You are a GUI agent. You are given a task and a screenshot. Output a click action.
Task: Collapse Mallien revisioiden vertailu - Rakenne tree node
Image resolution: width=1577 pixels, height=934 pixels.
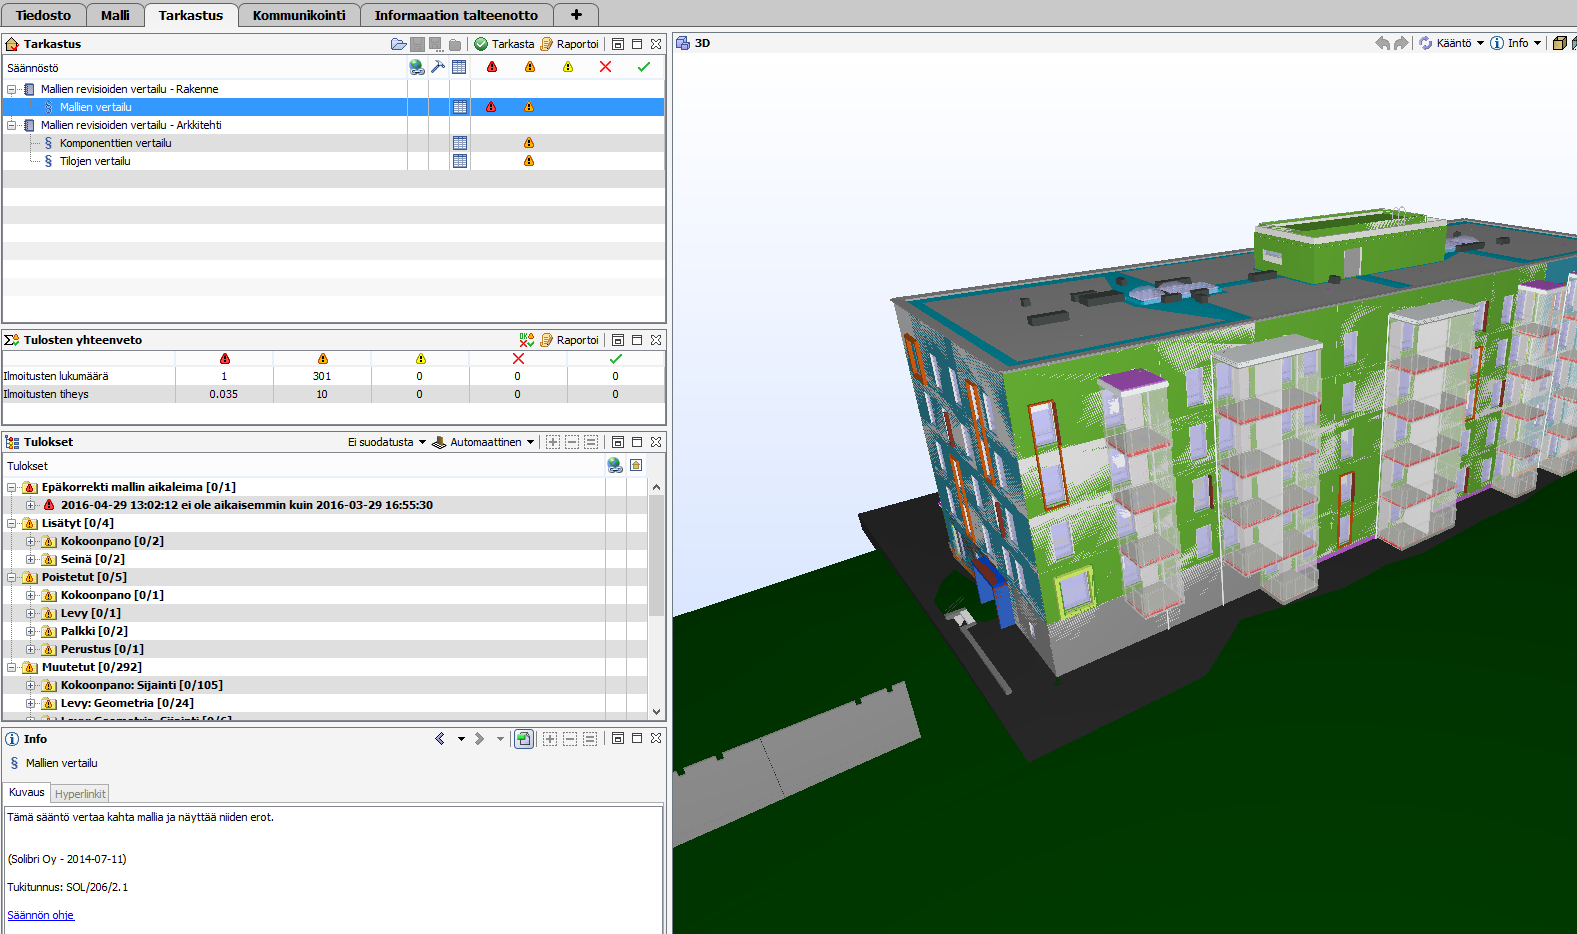pyautogui.click(x=12, y=89)
